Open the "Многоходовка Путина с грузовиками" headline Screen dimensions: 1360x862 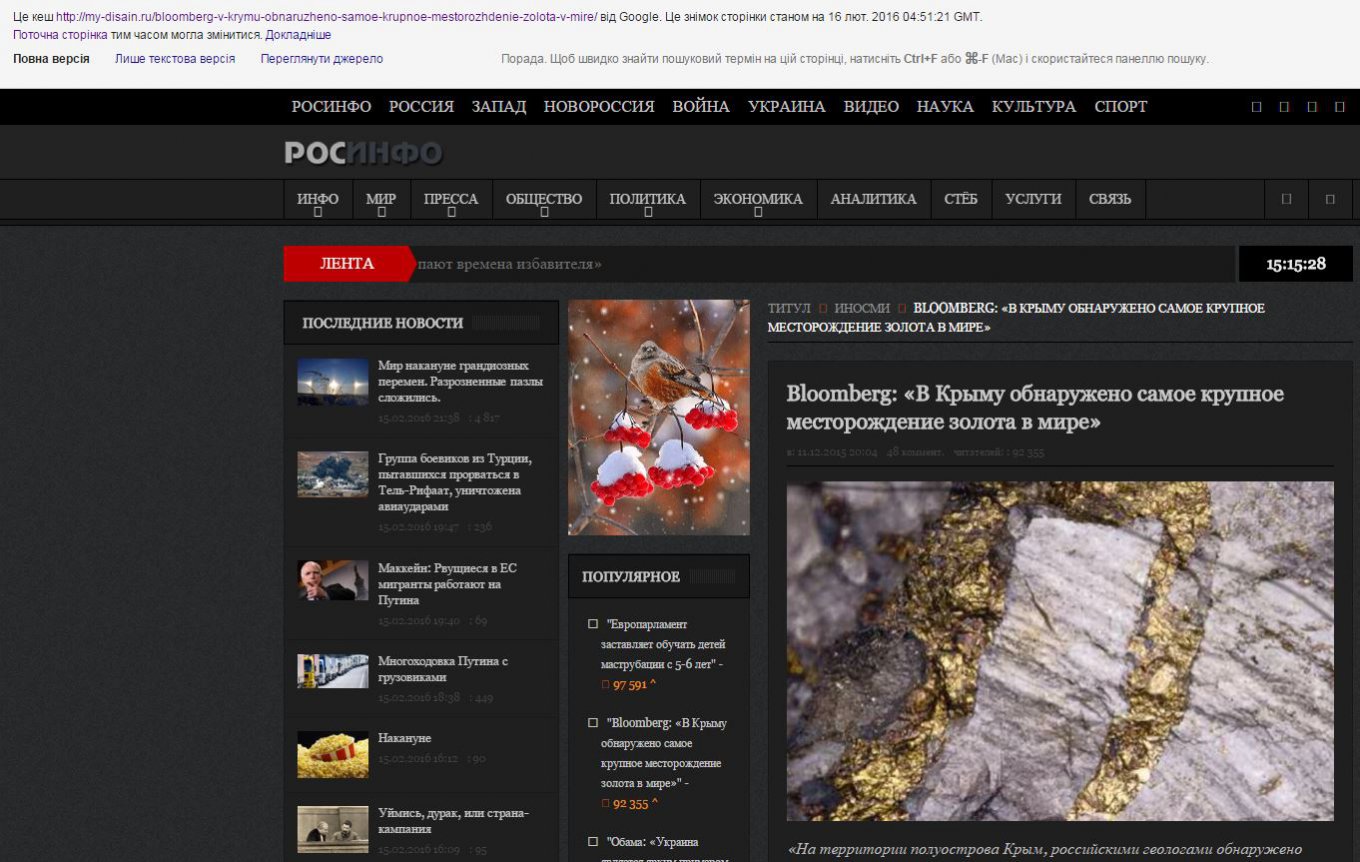pyautogui.click(x=443, y=669)
